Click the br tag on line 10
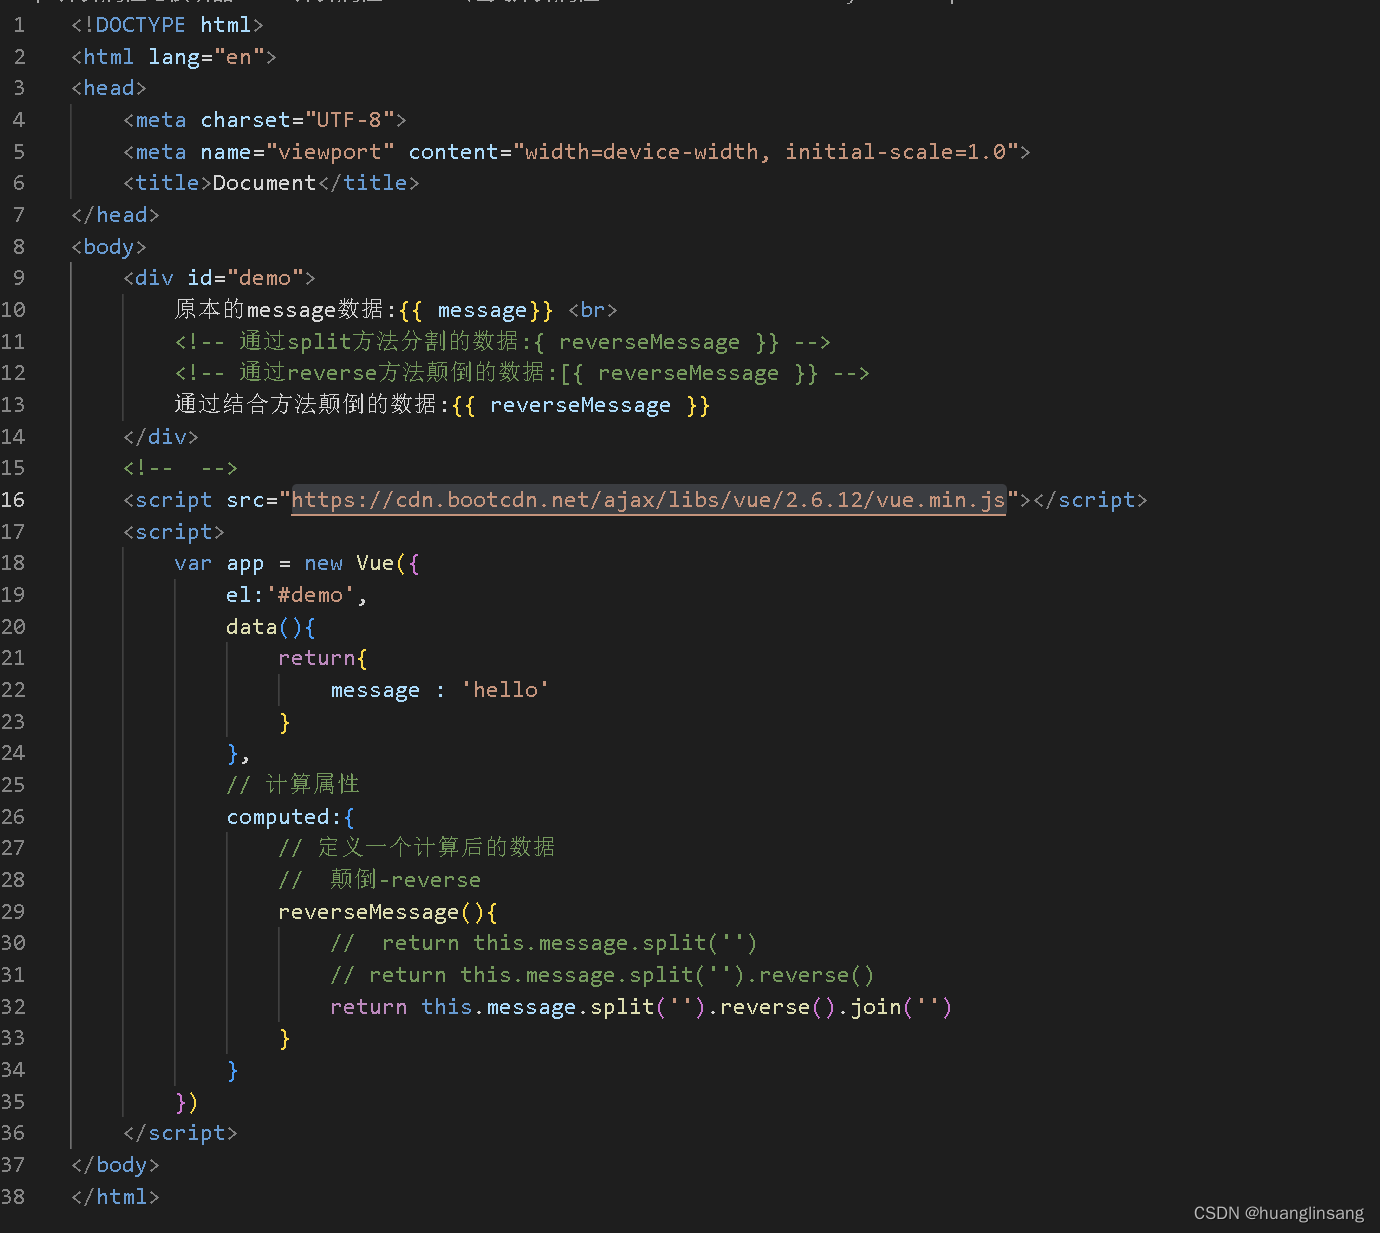This screenshot has width=1380, height=1233. 592,310
